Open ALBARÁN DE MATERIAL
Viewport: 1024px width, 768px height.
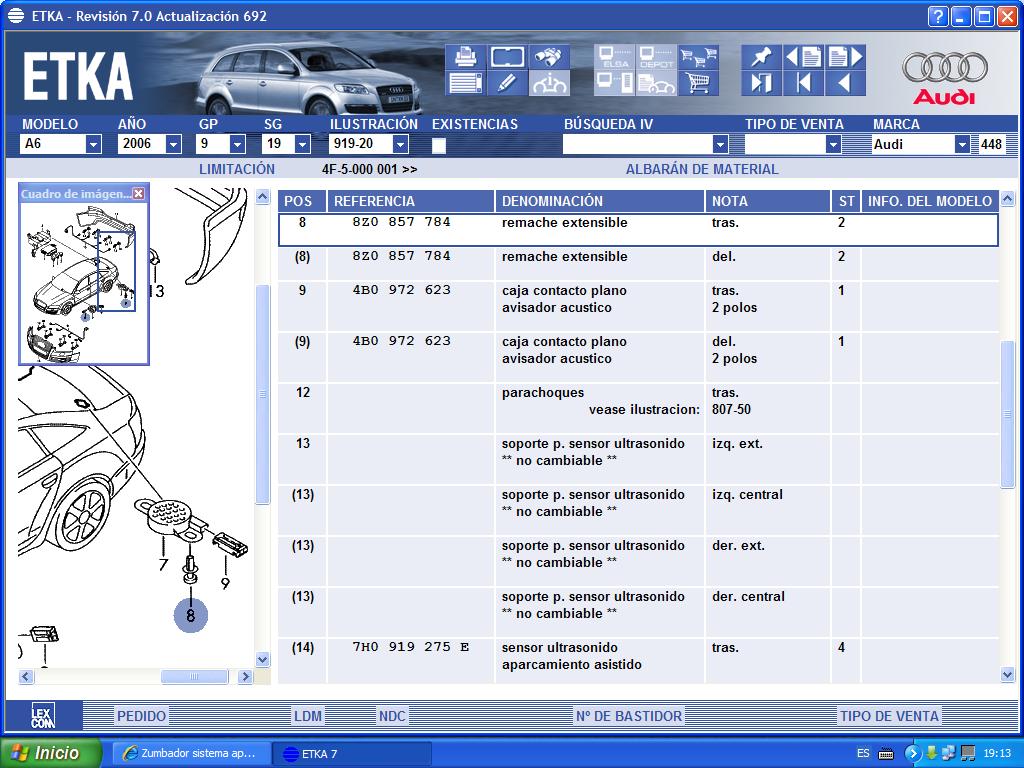[702, 169]
